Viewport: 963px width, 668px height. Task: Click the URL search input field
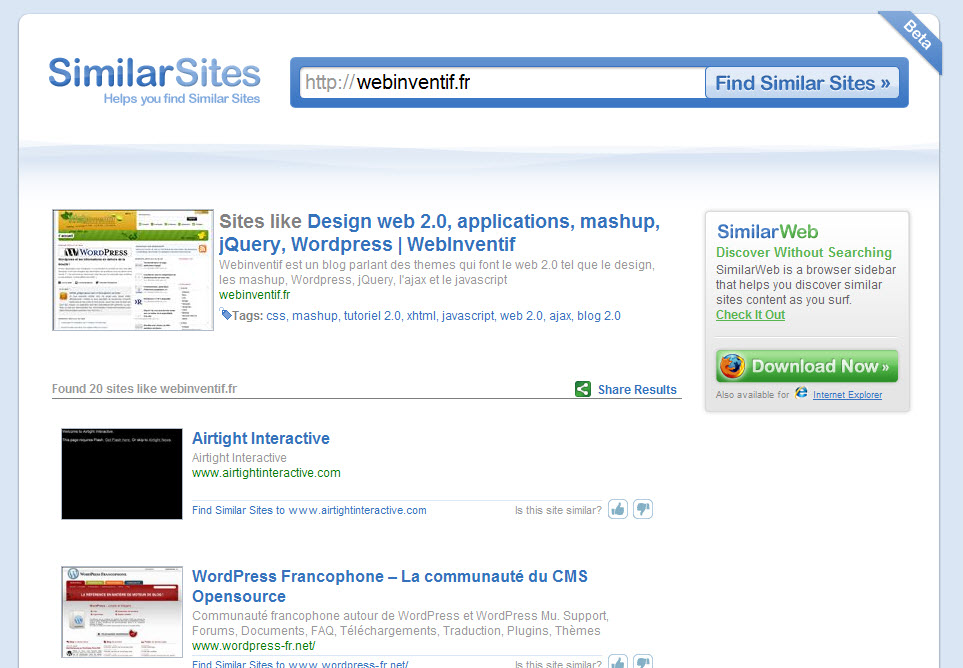point(502,82)
